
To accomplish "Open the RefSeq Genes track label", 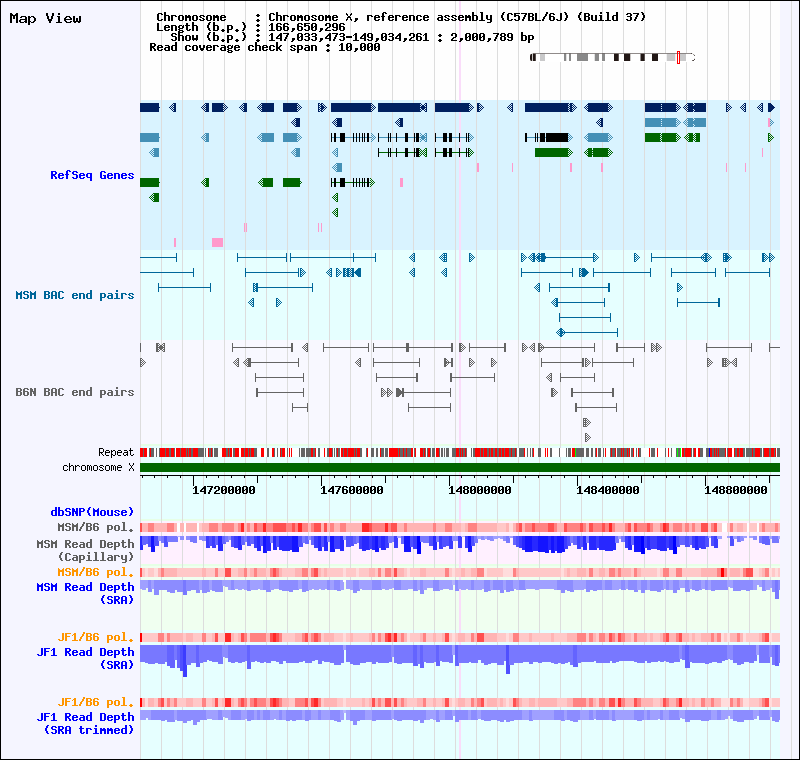I will pos(92,175).
